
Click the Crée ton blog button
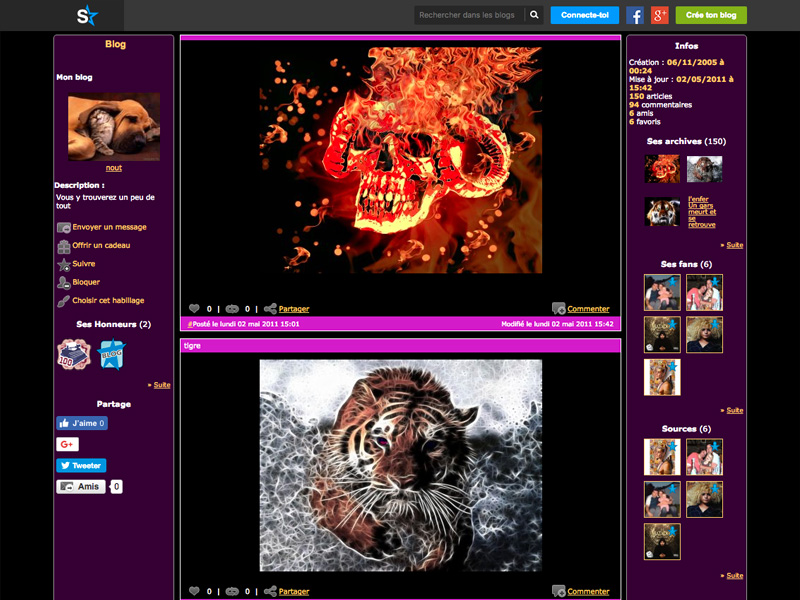(x=711, y=15)
